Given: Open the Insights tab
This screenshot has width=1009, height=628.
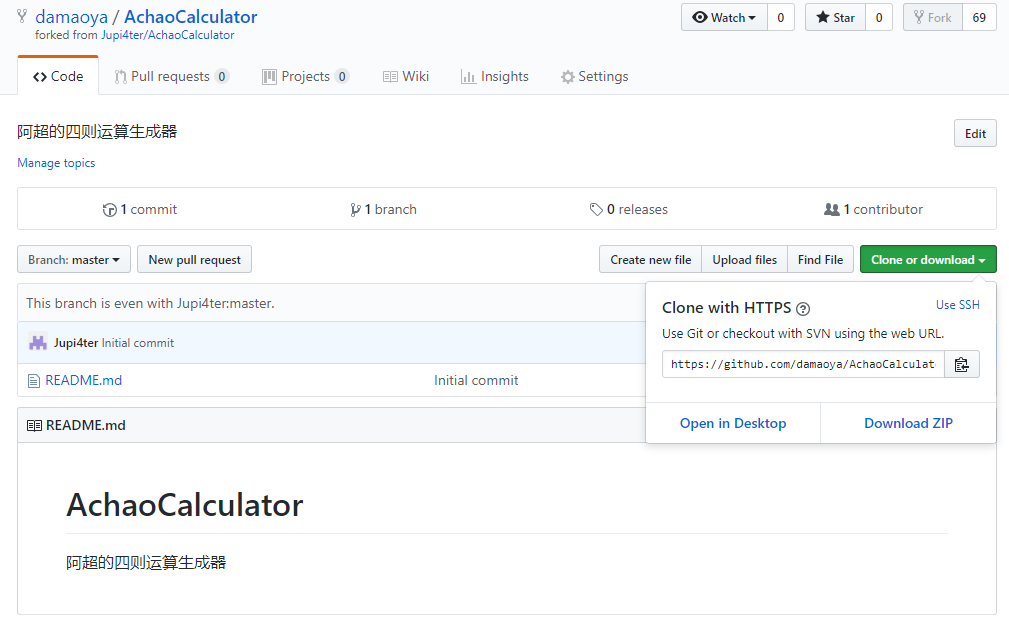Looking at the screenshot, I should (494, 76).
